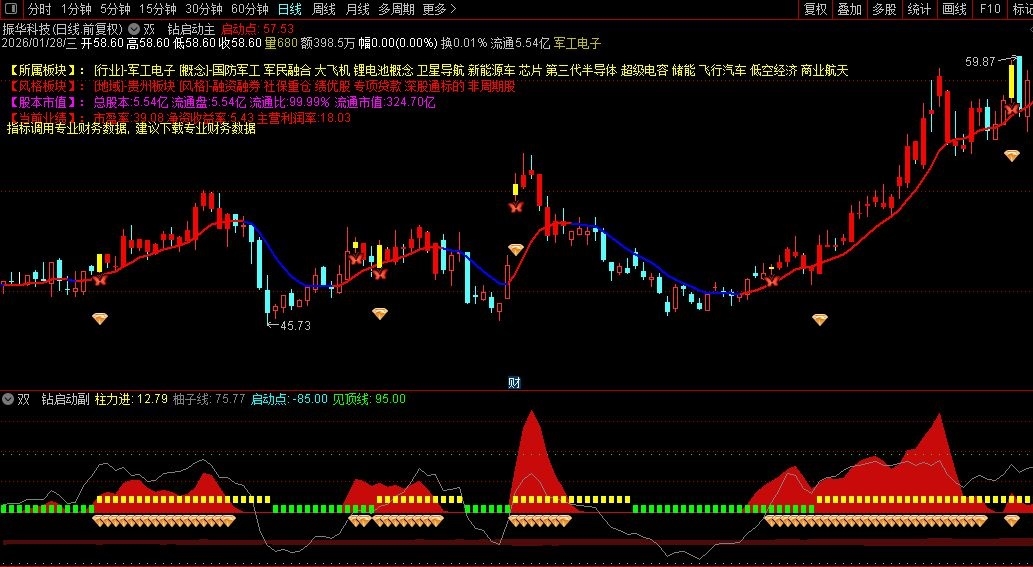Open the 多周期 multi-period view

[x=397, y=9]
